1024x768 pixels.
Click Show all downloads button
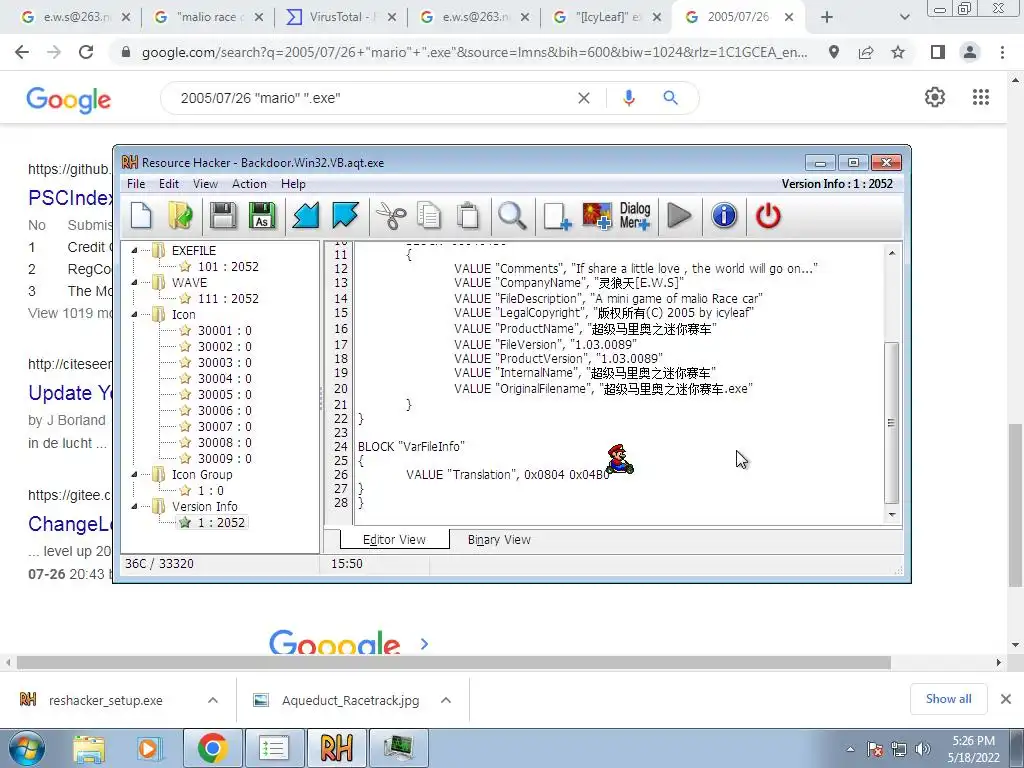948,699
